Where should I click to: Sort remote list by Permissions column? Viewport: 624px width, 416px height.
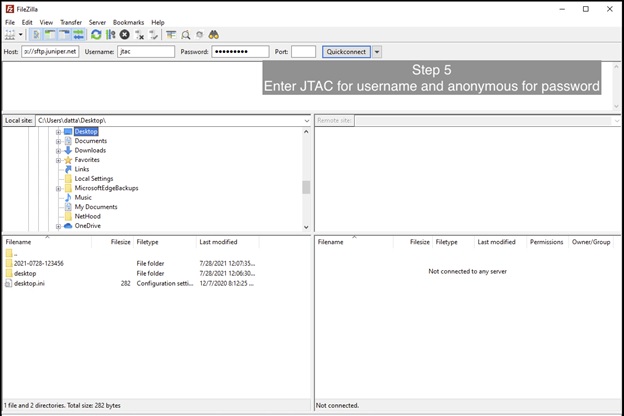click(546, 242)
